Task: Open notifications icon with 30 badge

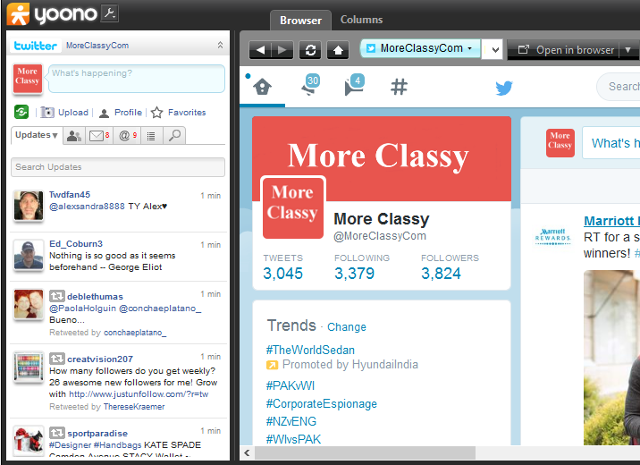Action: tap(310, 85)
